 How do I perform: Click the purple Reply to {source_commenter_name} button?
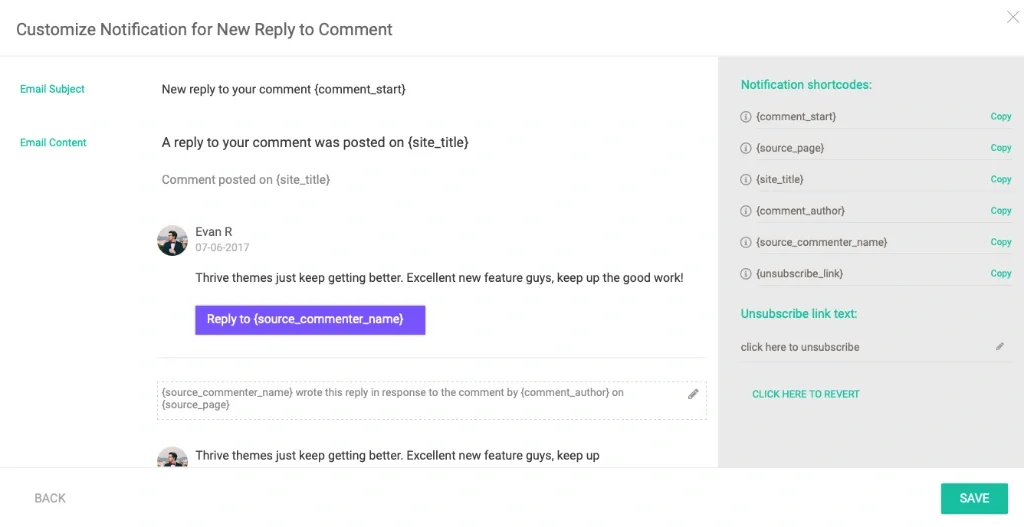click(x=310, y=320)
